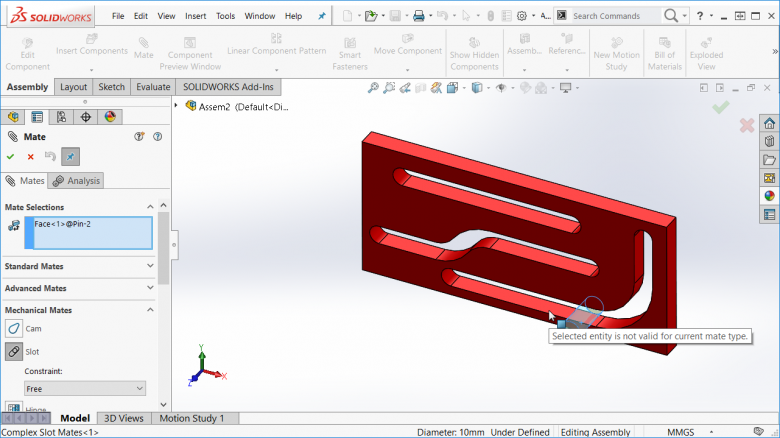Switch to the SOLIDWORKS Add-Ins tab

pyautogui.click(x=228, y=87)
